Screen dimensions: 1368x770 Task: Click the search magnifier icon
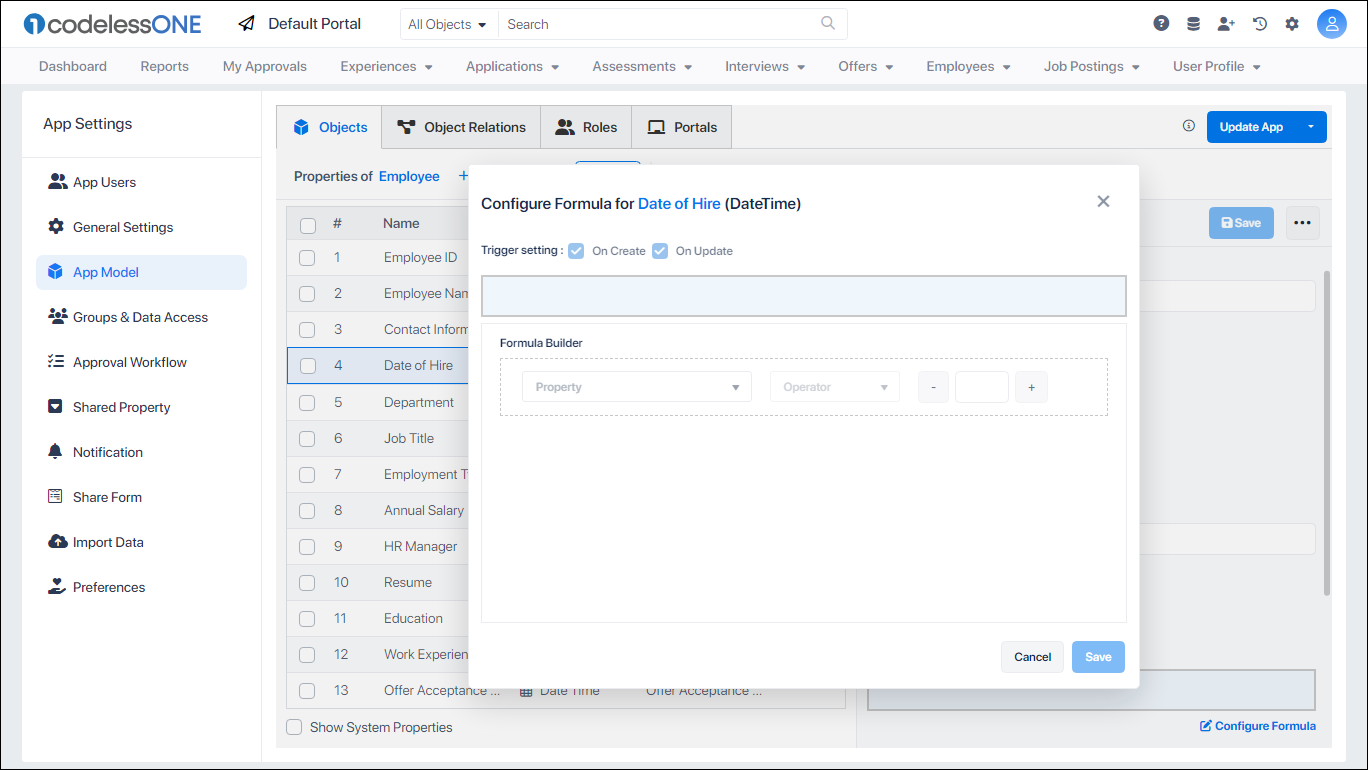click(x=828, y=24)
